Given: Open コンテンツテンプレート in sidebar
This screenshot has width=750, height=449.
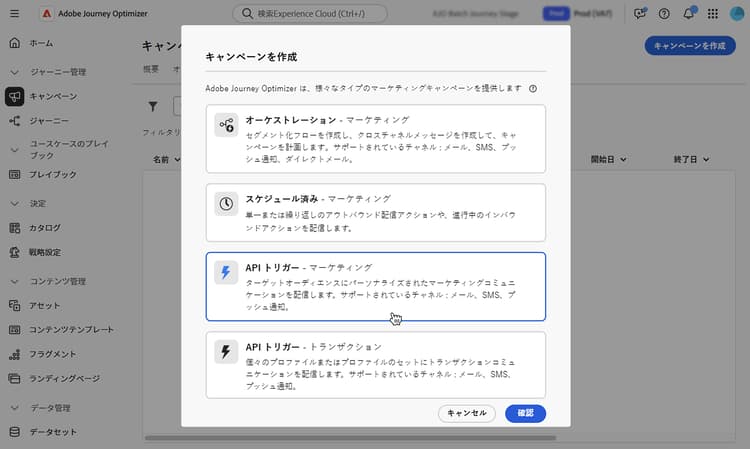Looking at the screenshot, I should pos(72,329).
